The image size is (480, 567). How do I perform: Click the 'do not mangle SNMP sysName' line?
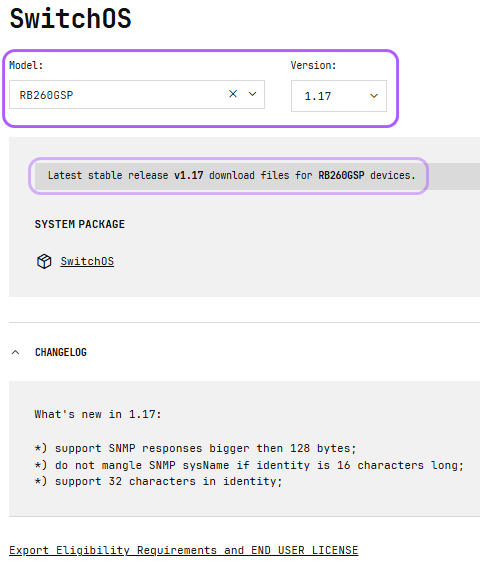click(249, 465)
